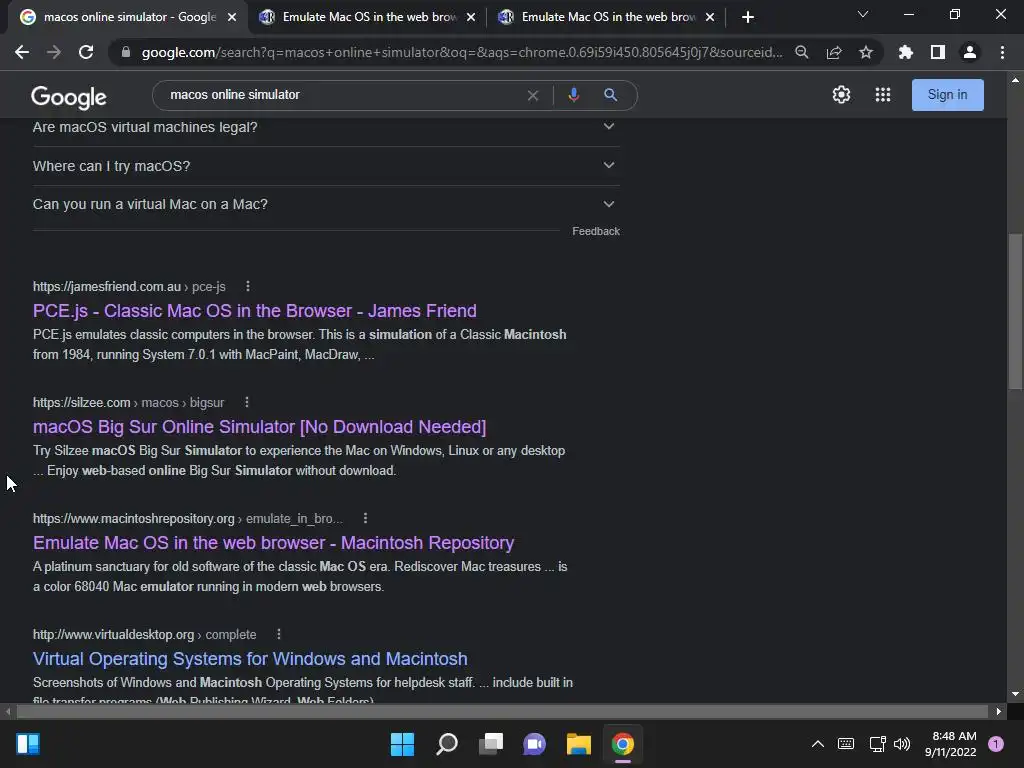Click the silzee.com › macos › bigsur URL text
1024x768 pixels.
[129, 402]
